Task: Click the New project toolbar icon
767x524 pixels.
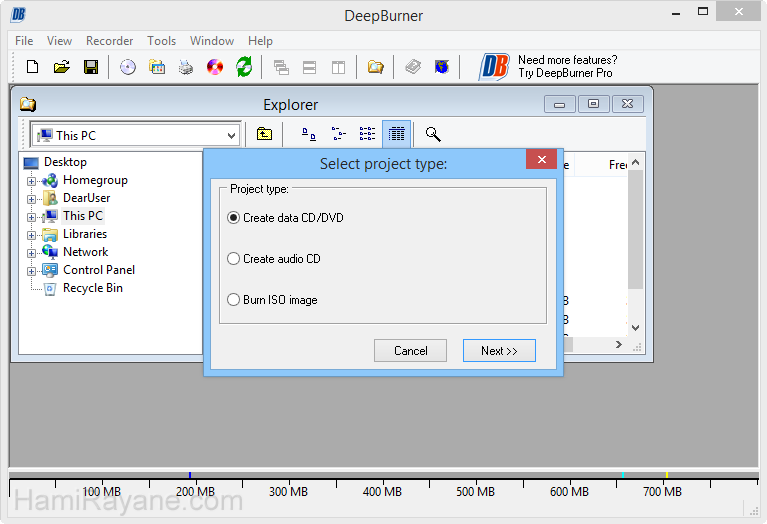Action: pyautogui.click(x=32, y=67)
